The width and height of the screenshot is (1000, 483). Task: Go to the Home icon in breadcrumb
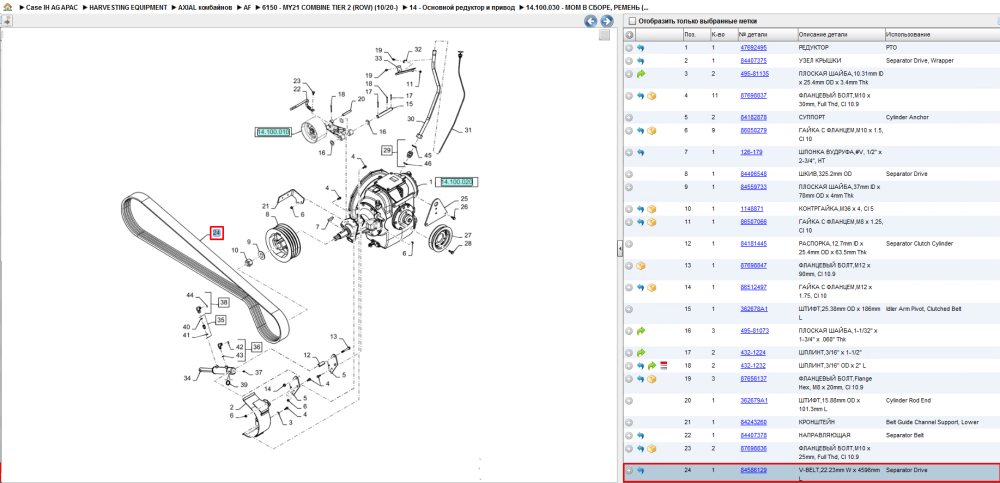8,8
